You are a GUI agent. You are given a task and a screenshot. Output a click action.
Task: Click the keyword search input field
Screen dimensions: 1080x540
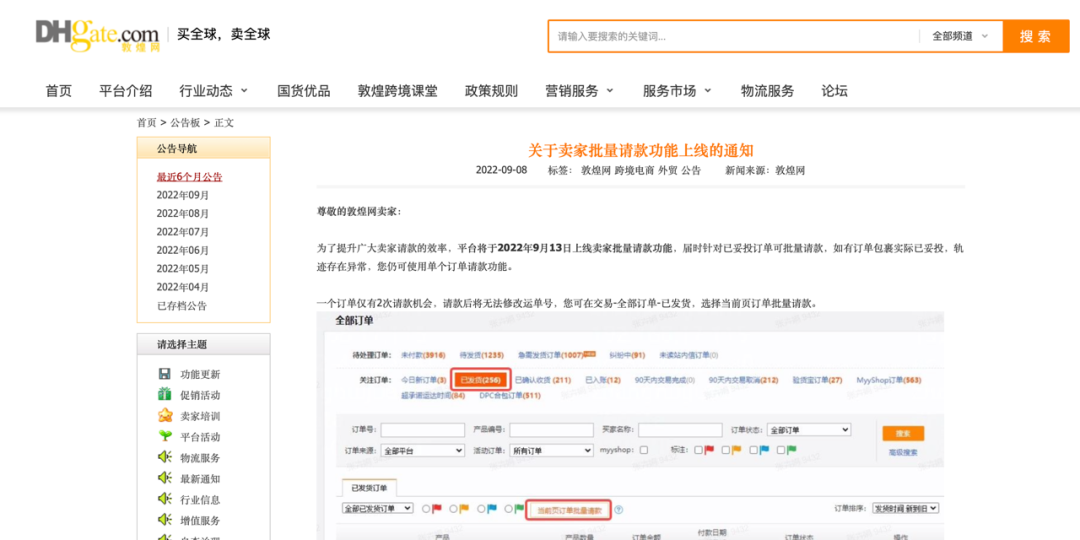click(x=733, y=36)
